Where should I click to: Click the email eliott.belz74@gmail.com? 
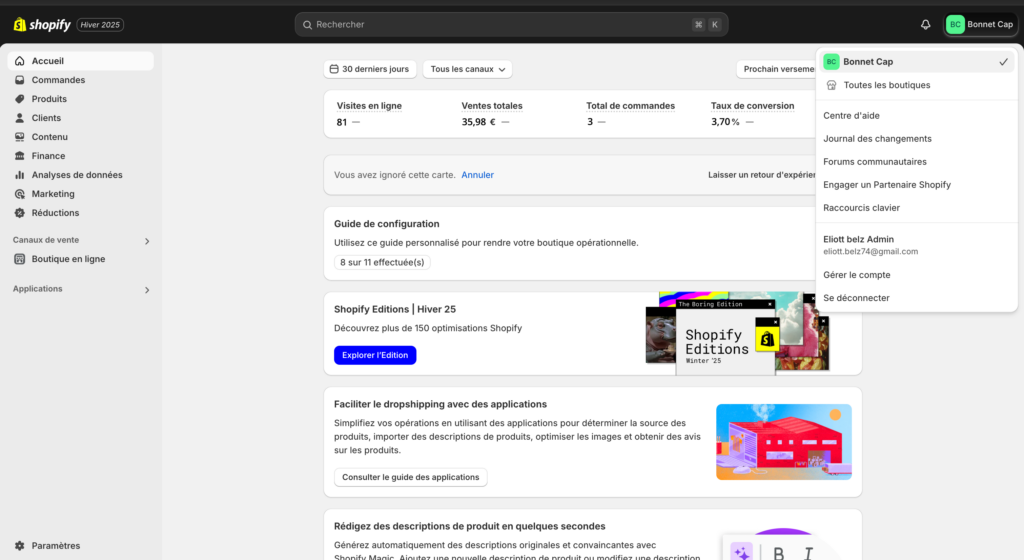coord(871,251)
